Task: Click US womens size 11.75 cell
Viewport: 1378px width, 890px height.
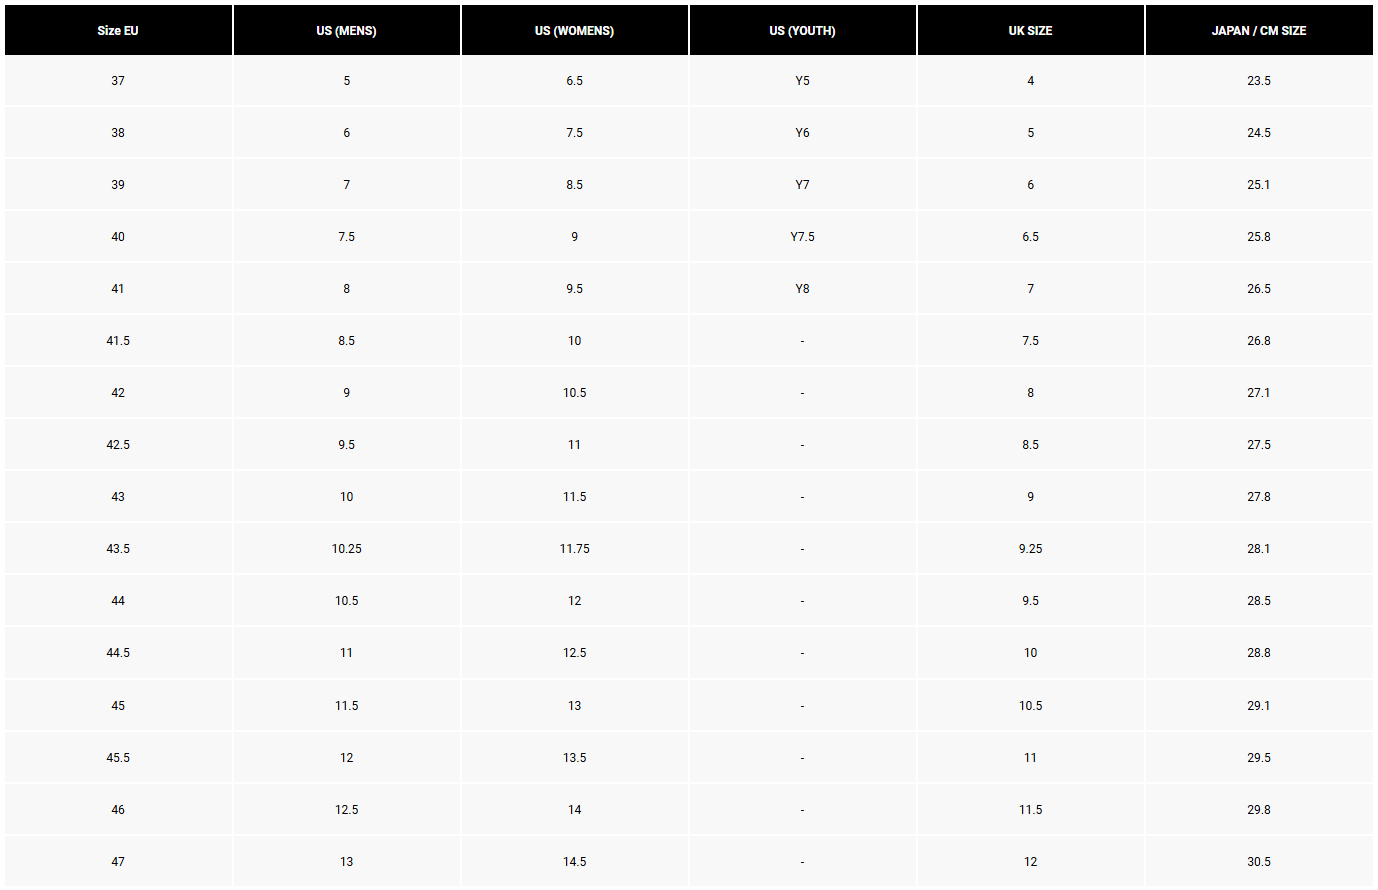Action: (x=574, y=549)
